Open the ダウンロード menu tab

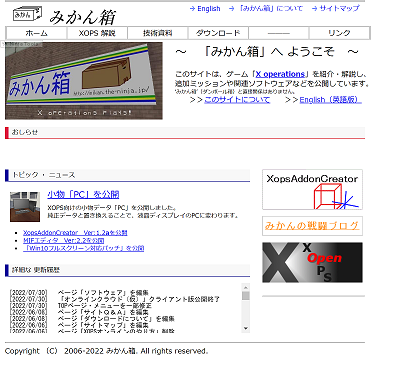[x=218, y=33]
